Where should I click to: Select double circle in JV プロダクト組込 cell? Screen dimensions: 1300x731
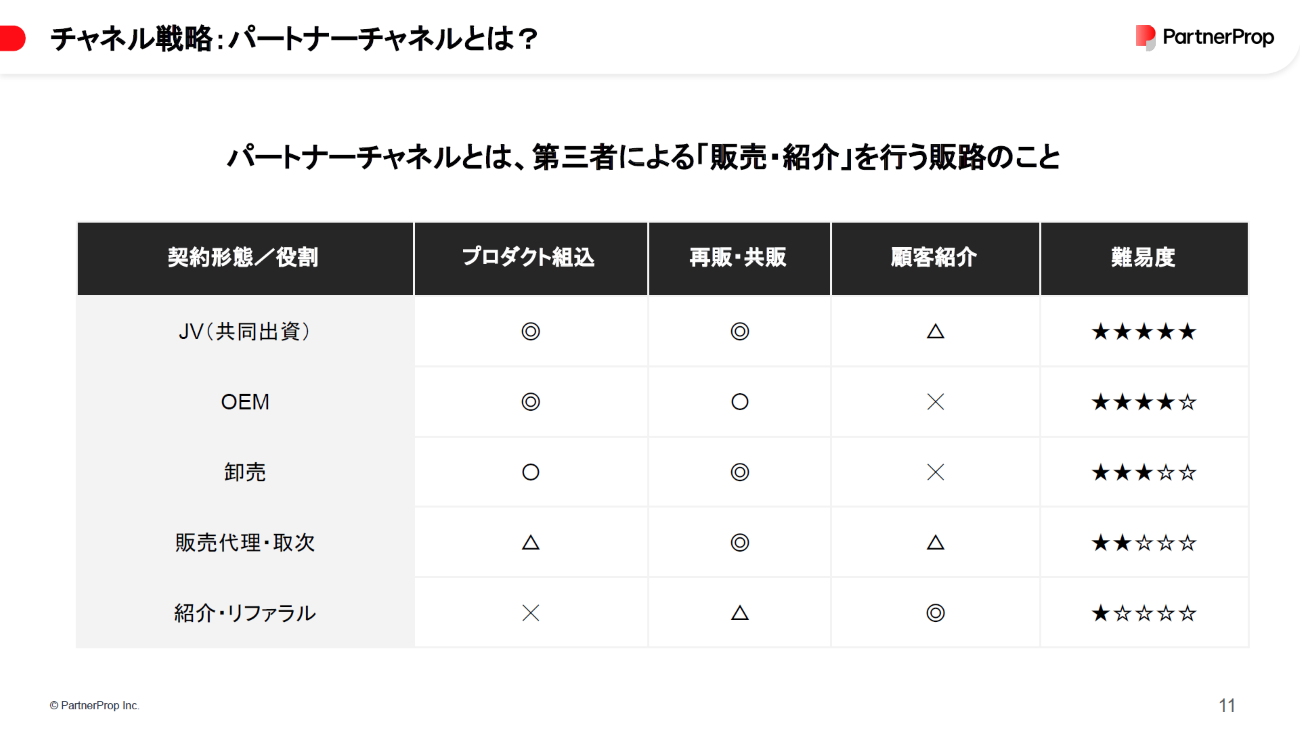pyautogui.click(x=531, y=331)
